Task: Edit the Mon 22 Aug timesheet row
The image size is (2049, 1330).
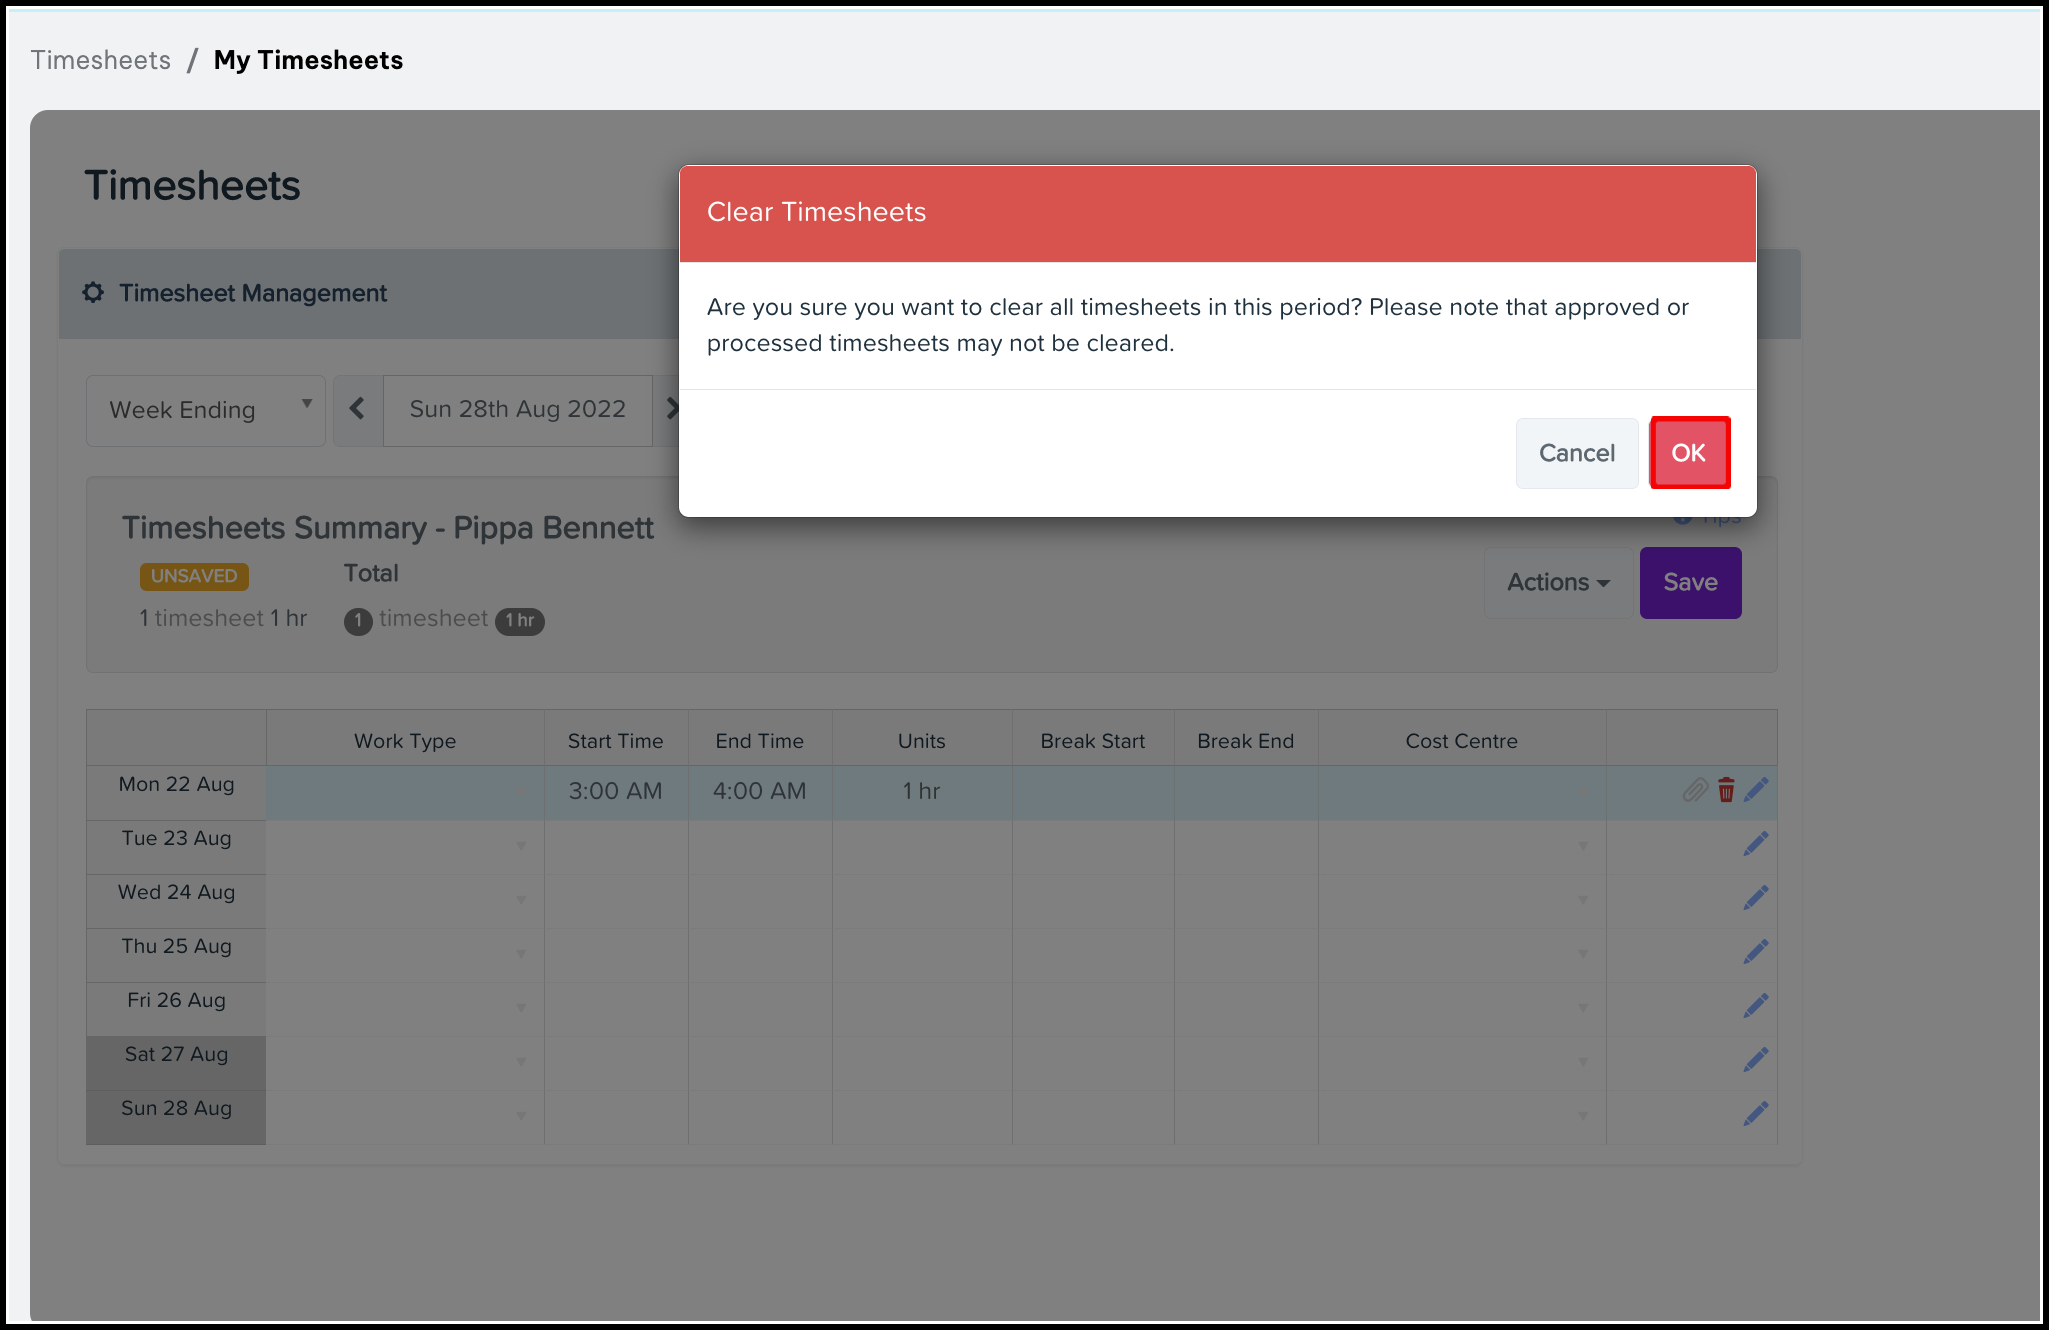Action: pyautogui.click(x=1756, y=790)
